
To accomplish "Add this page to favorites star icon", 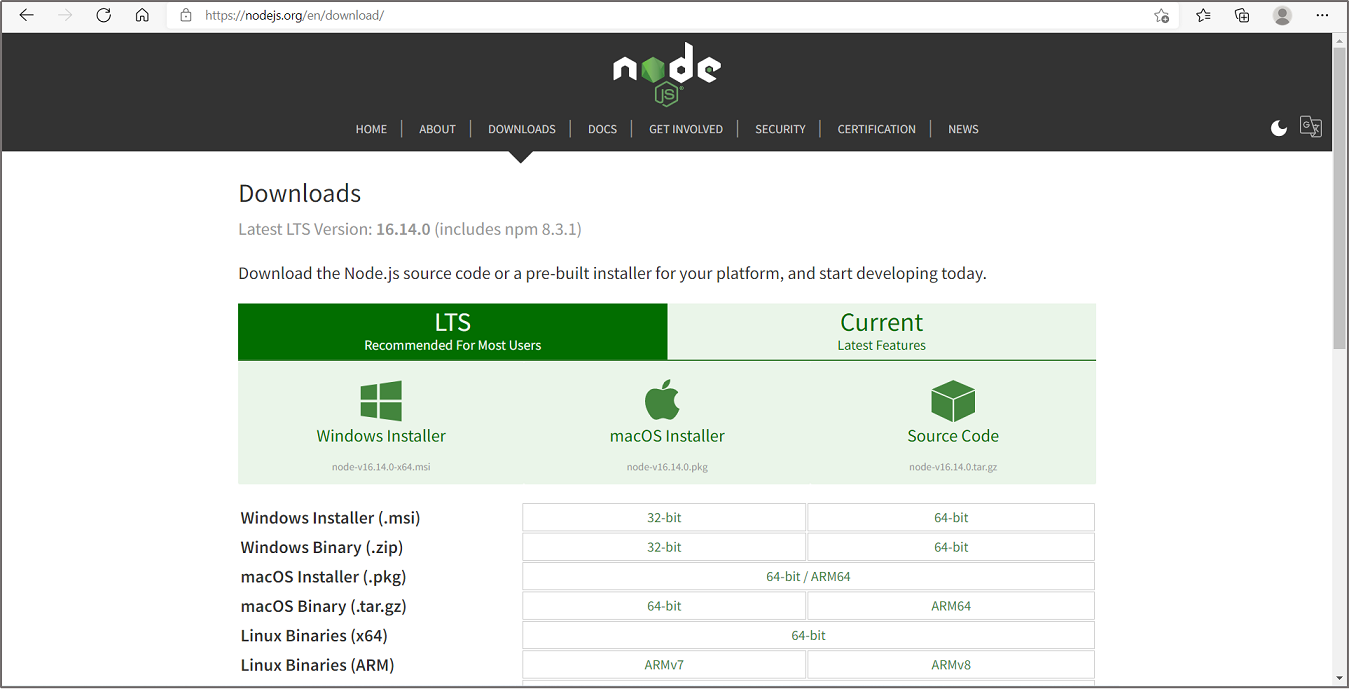I will tap(1161, 16).
